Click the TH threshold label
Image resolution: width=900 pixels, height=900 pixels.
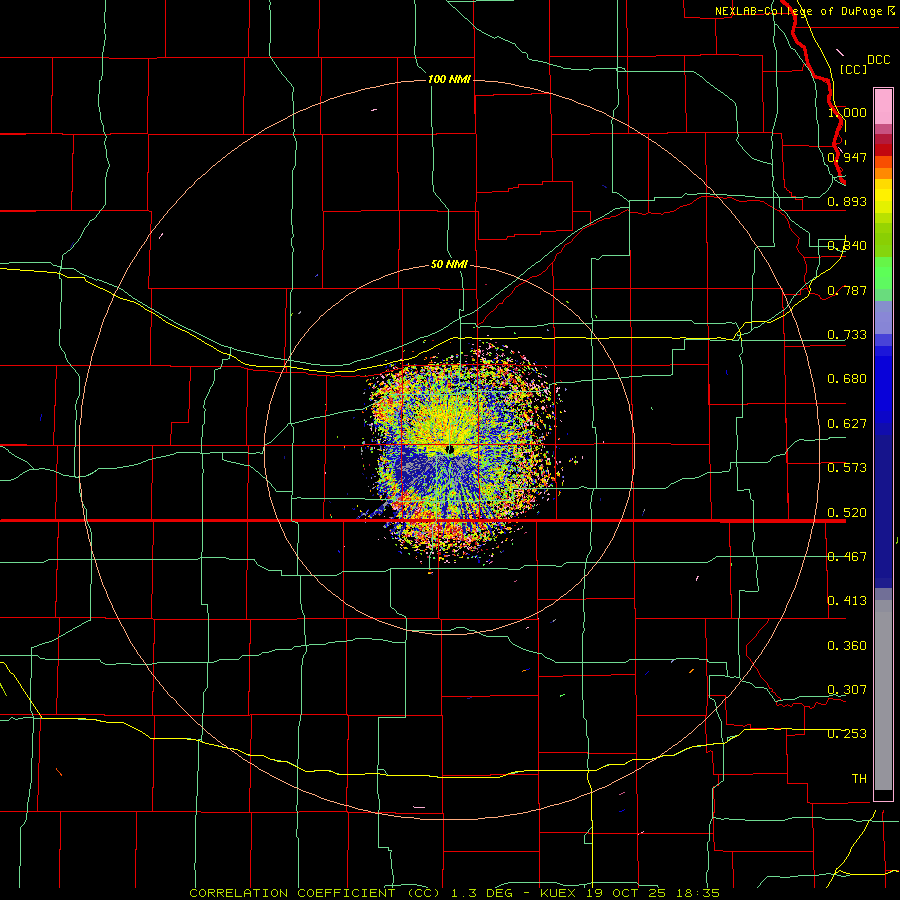[x=859, y=779]
